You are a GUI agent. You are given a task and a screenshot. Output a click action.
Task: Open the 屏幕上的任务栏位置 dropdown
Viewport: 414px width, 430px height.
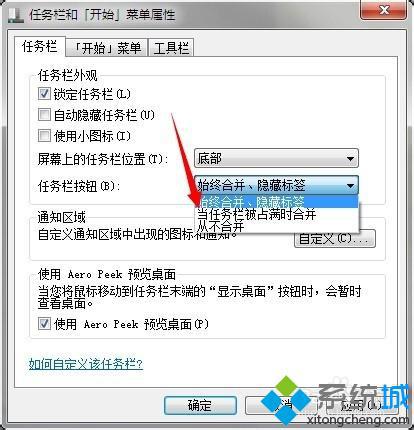tap(350, 159)
